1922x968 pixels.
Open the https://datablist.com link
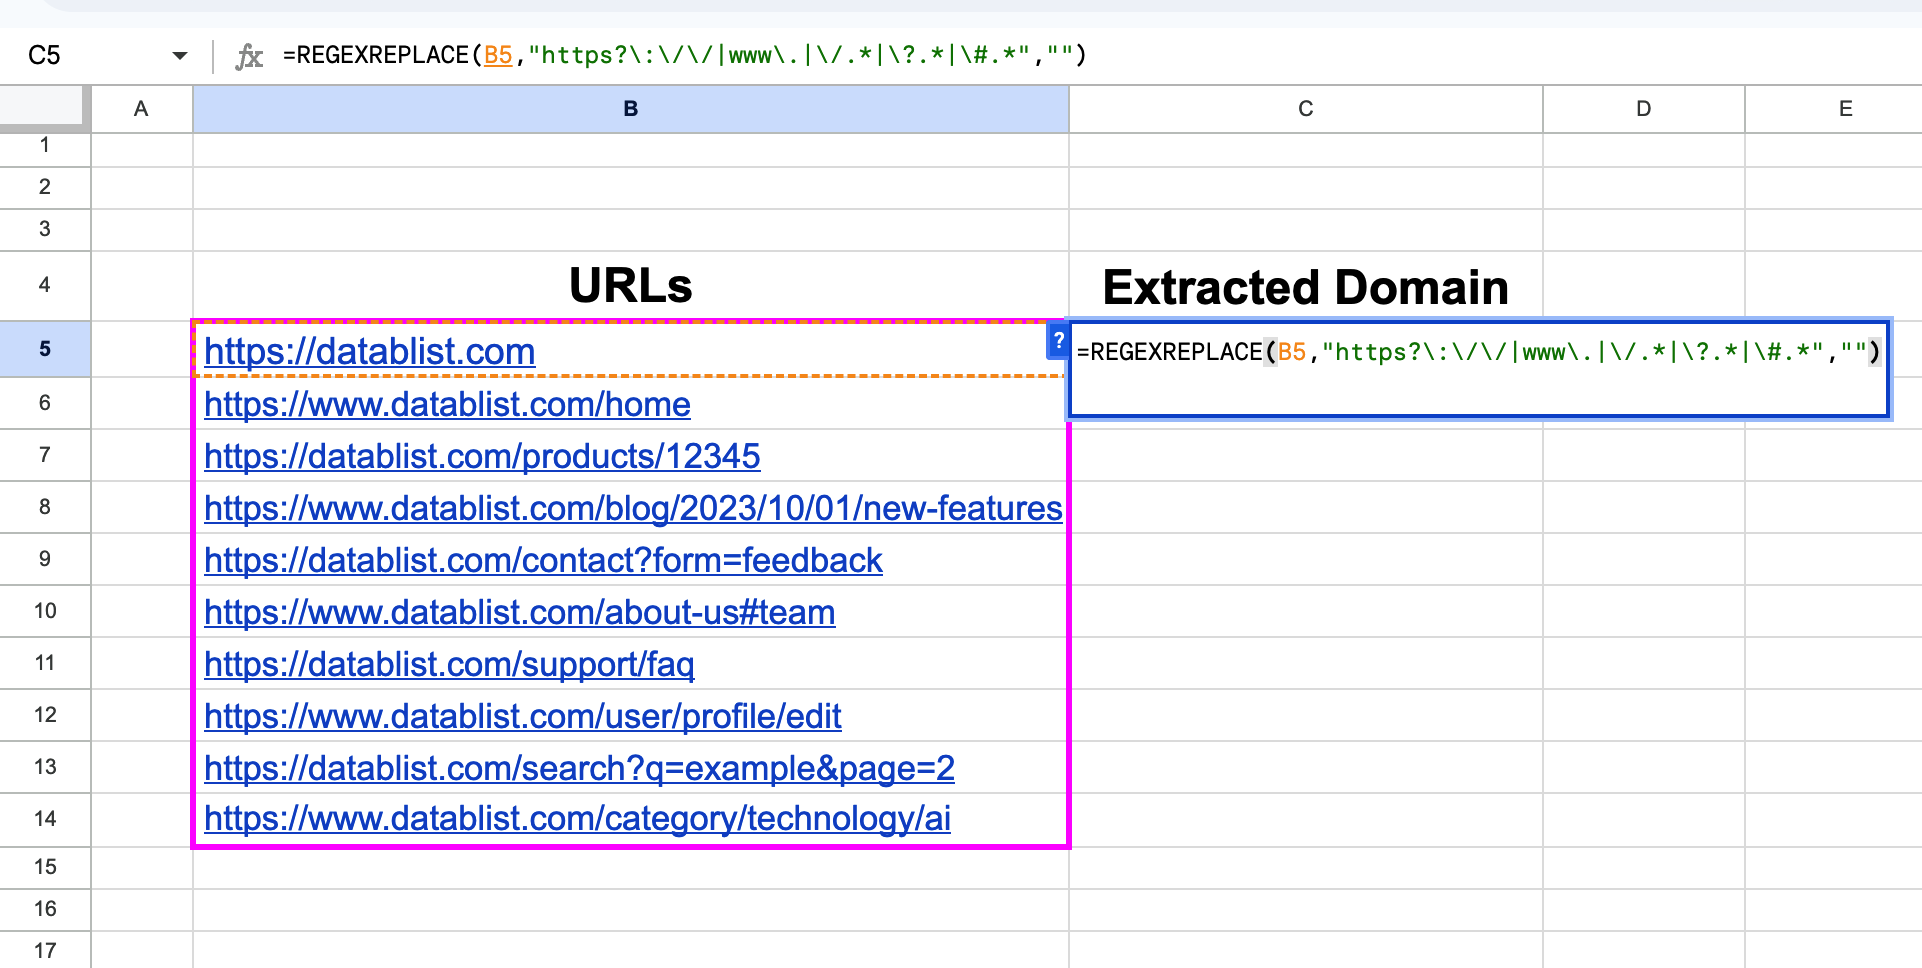tap(369, 352)
